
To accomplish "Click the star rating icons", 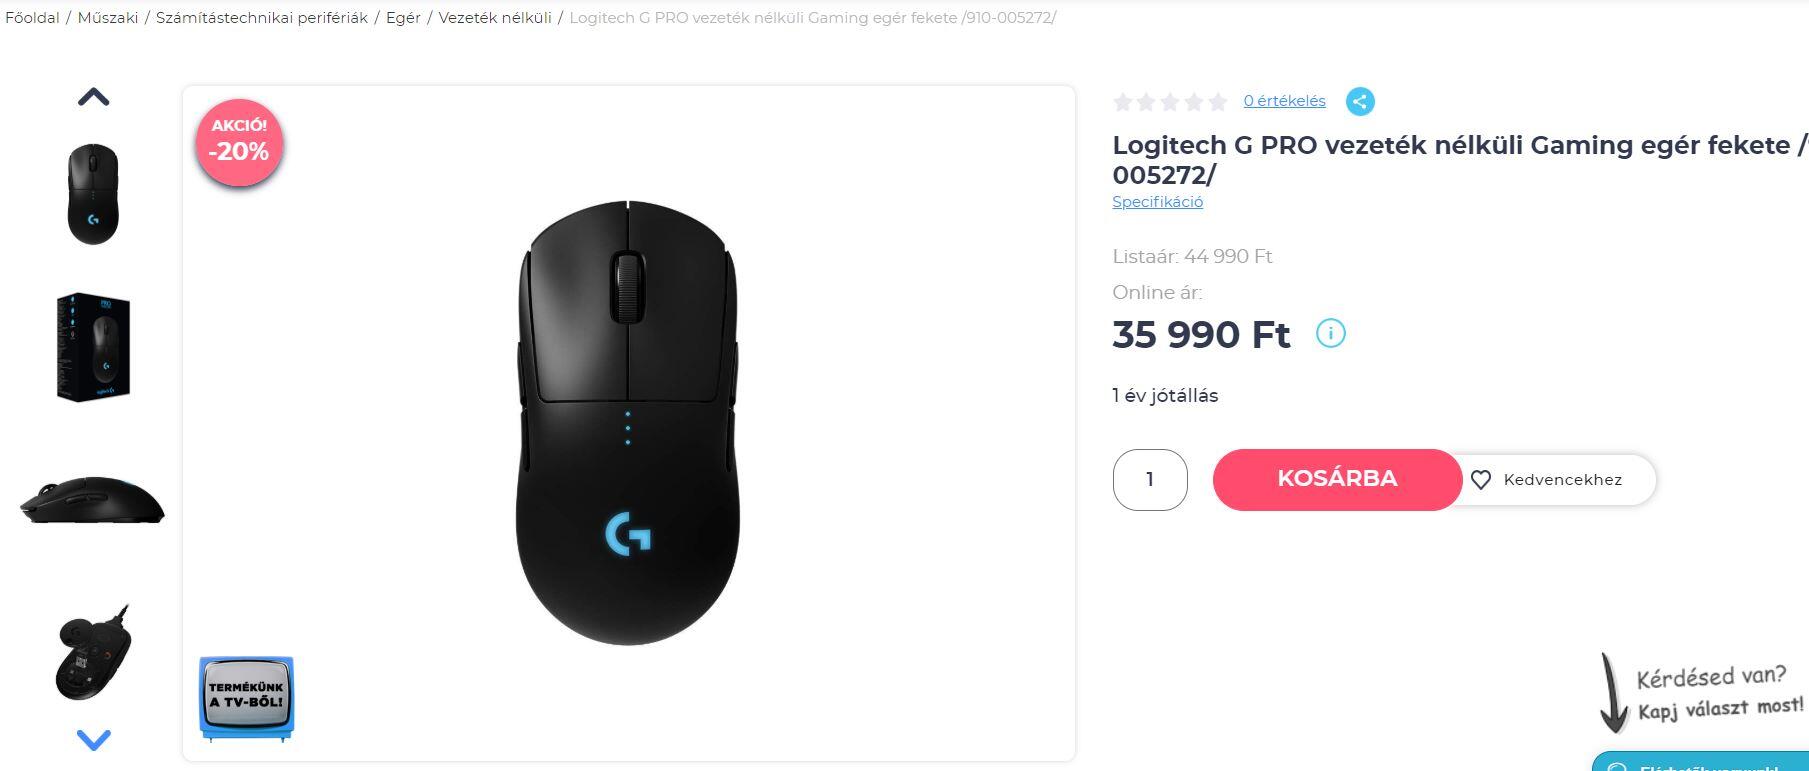I will click(1170, 101).
